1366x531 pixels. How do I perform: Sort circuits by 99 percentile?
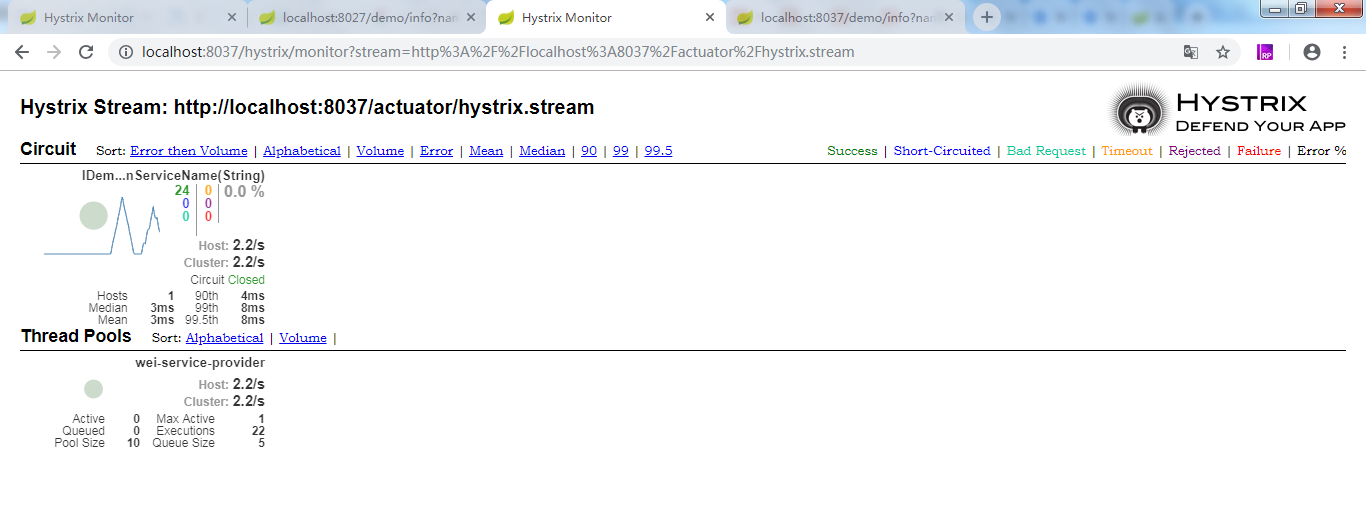[x=621, y=151]
